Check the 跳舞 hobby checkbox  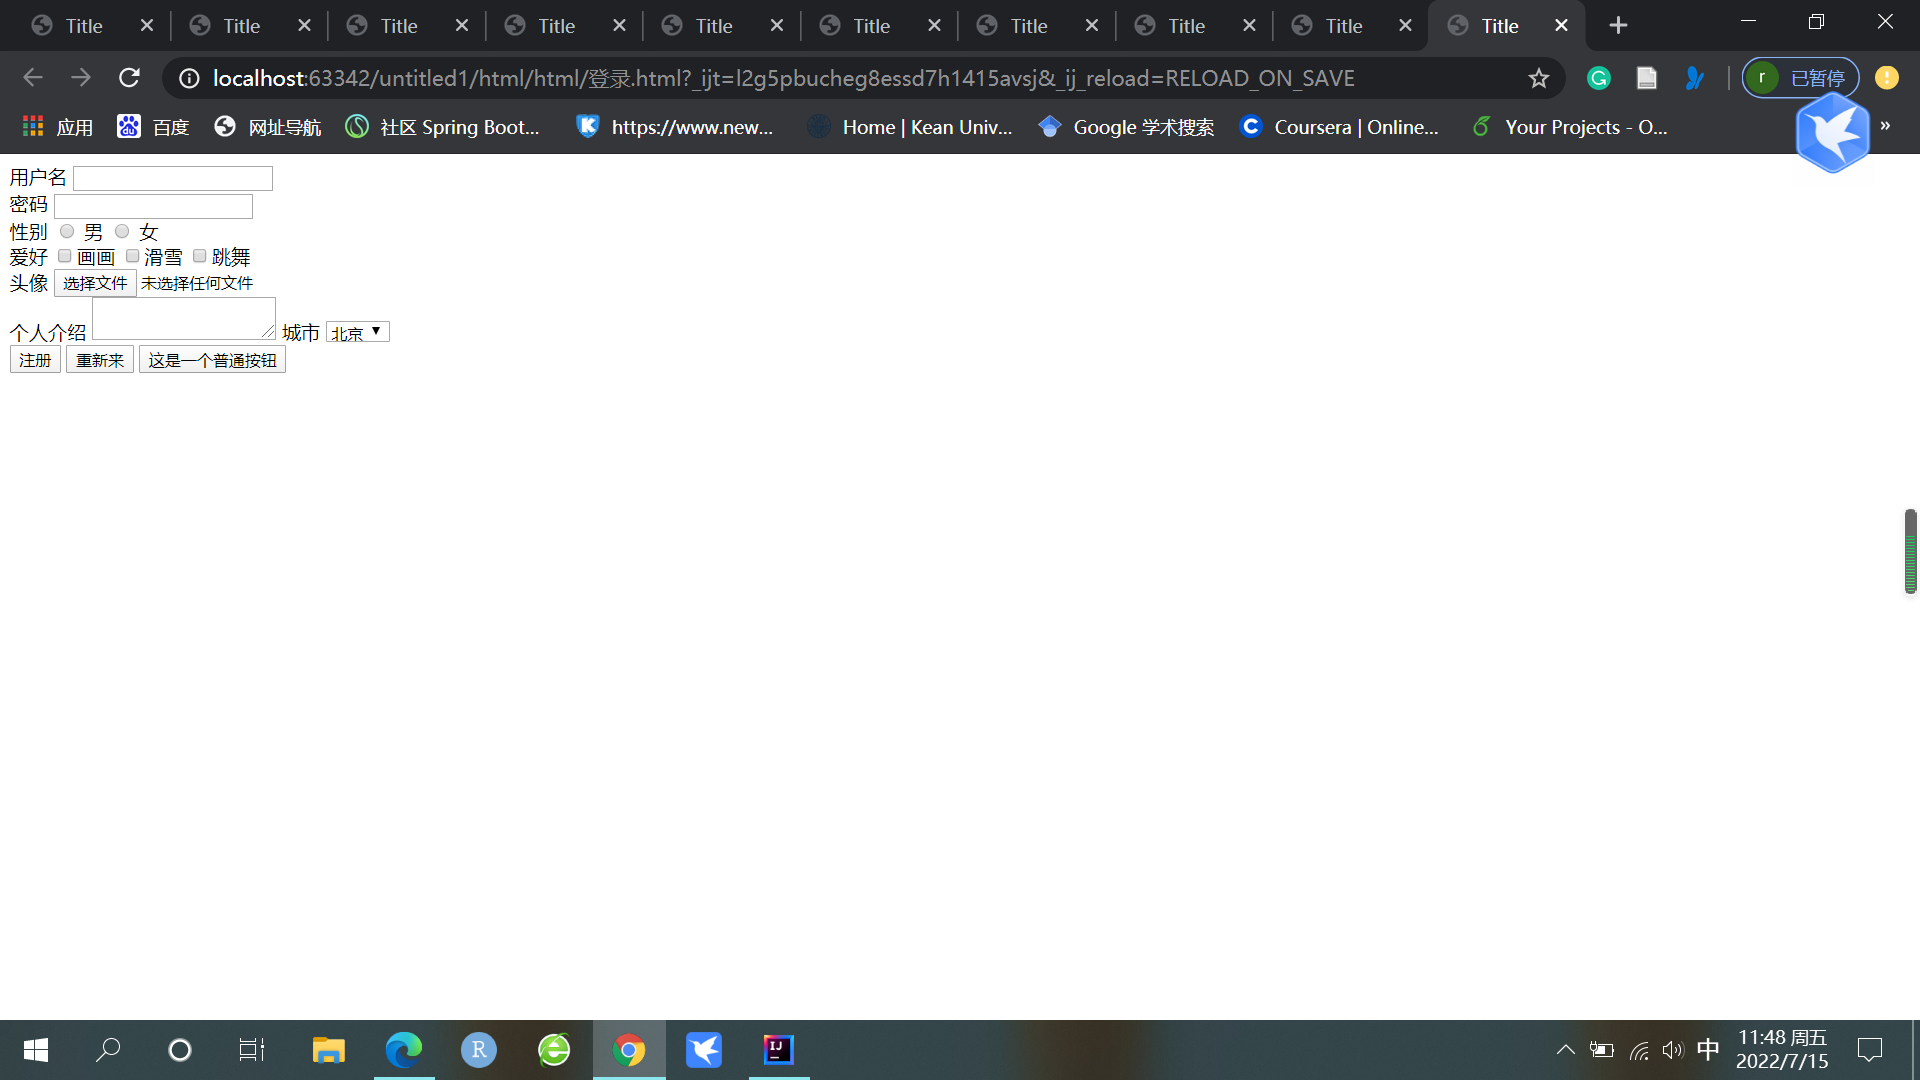coord(199,257)
